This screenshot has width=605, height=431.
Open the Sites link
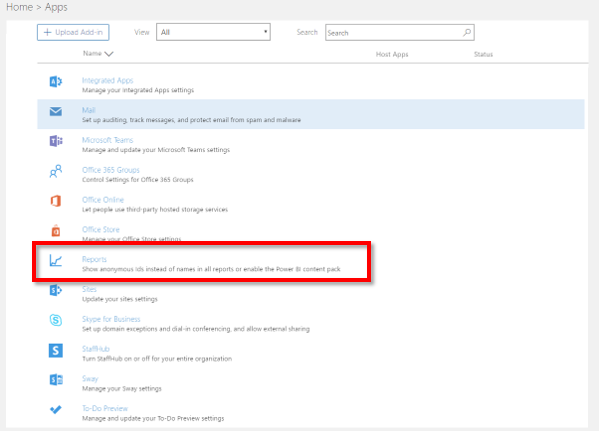pyautogui.click(x=89, y=289)
